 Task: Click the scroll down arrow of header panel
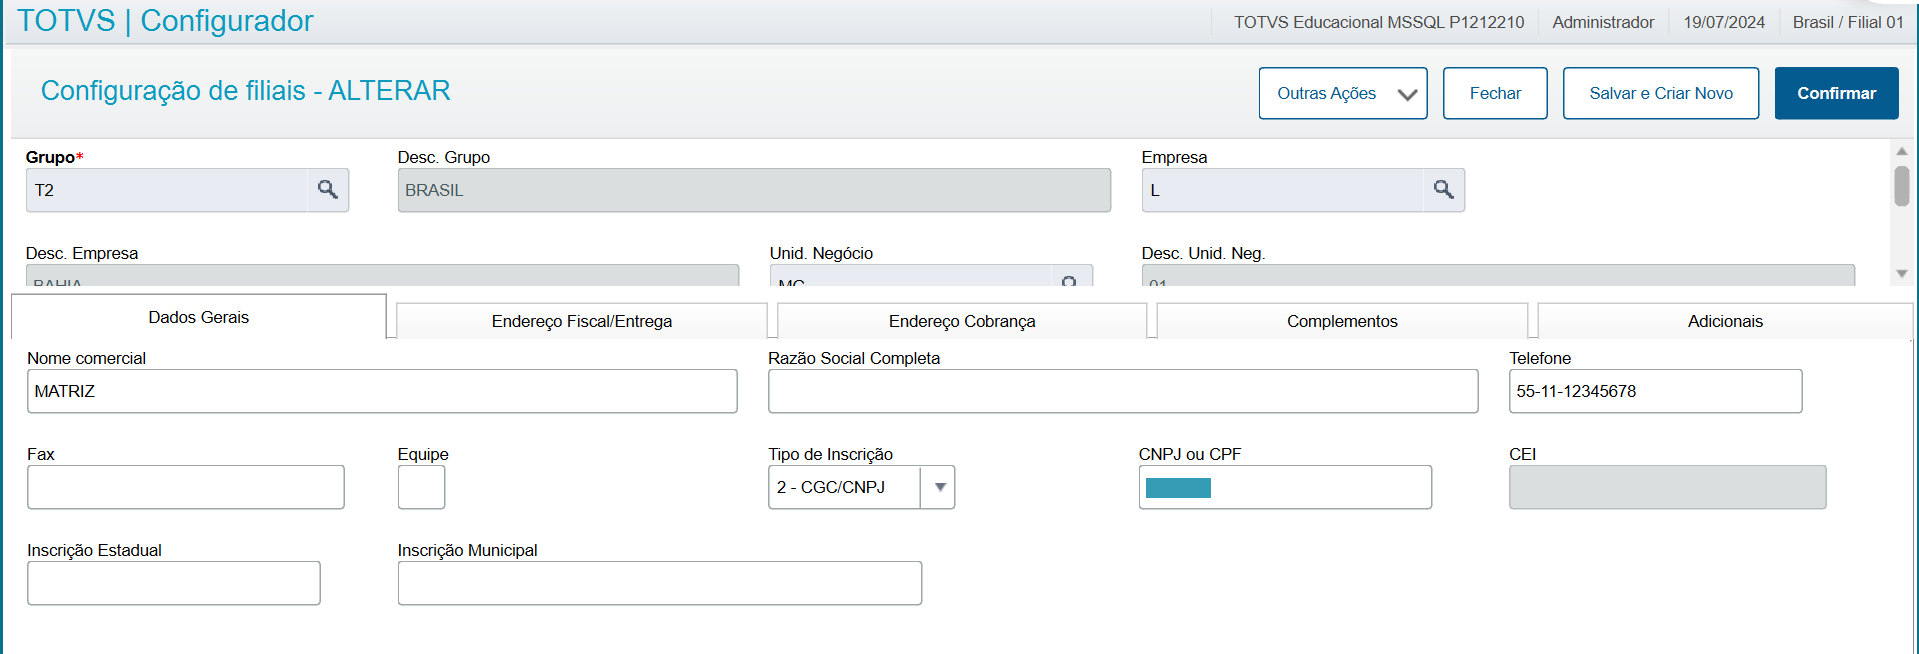1901,273
